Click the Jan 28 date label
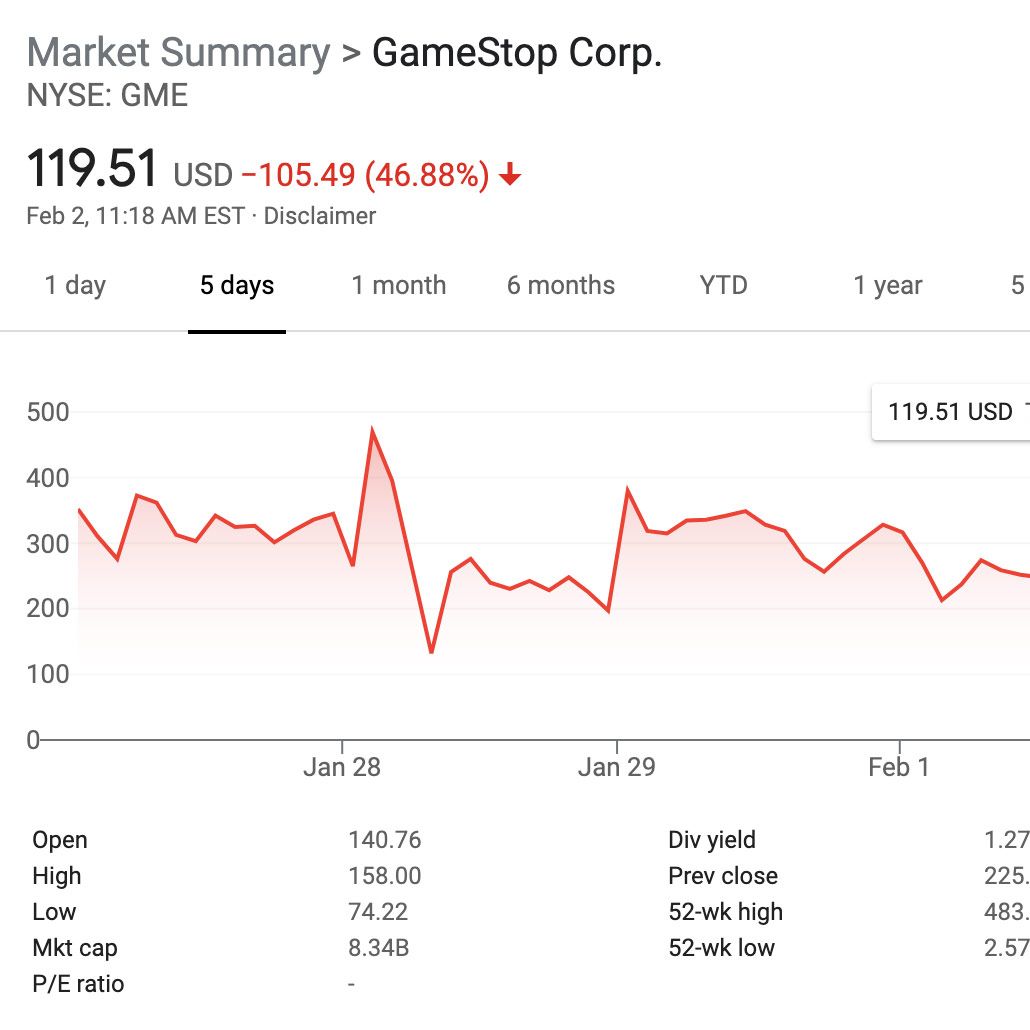Image resolution: width=1030 pixels, height=1030 pixels. (x=342, y=768)
